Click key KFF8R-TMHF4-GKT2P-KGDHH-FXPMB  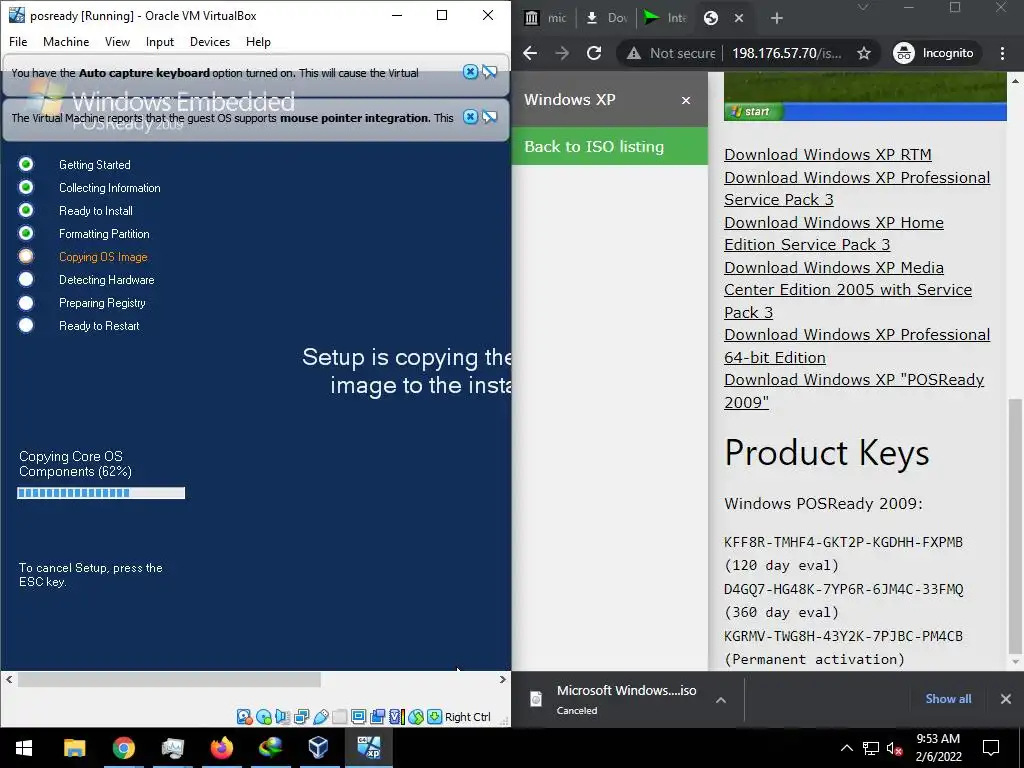tap(843, 542)
